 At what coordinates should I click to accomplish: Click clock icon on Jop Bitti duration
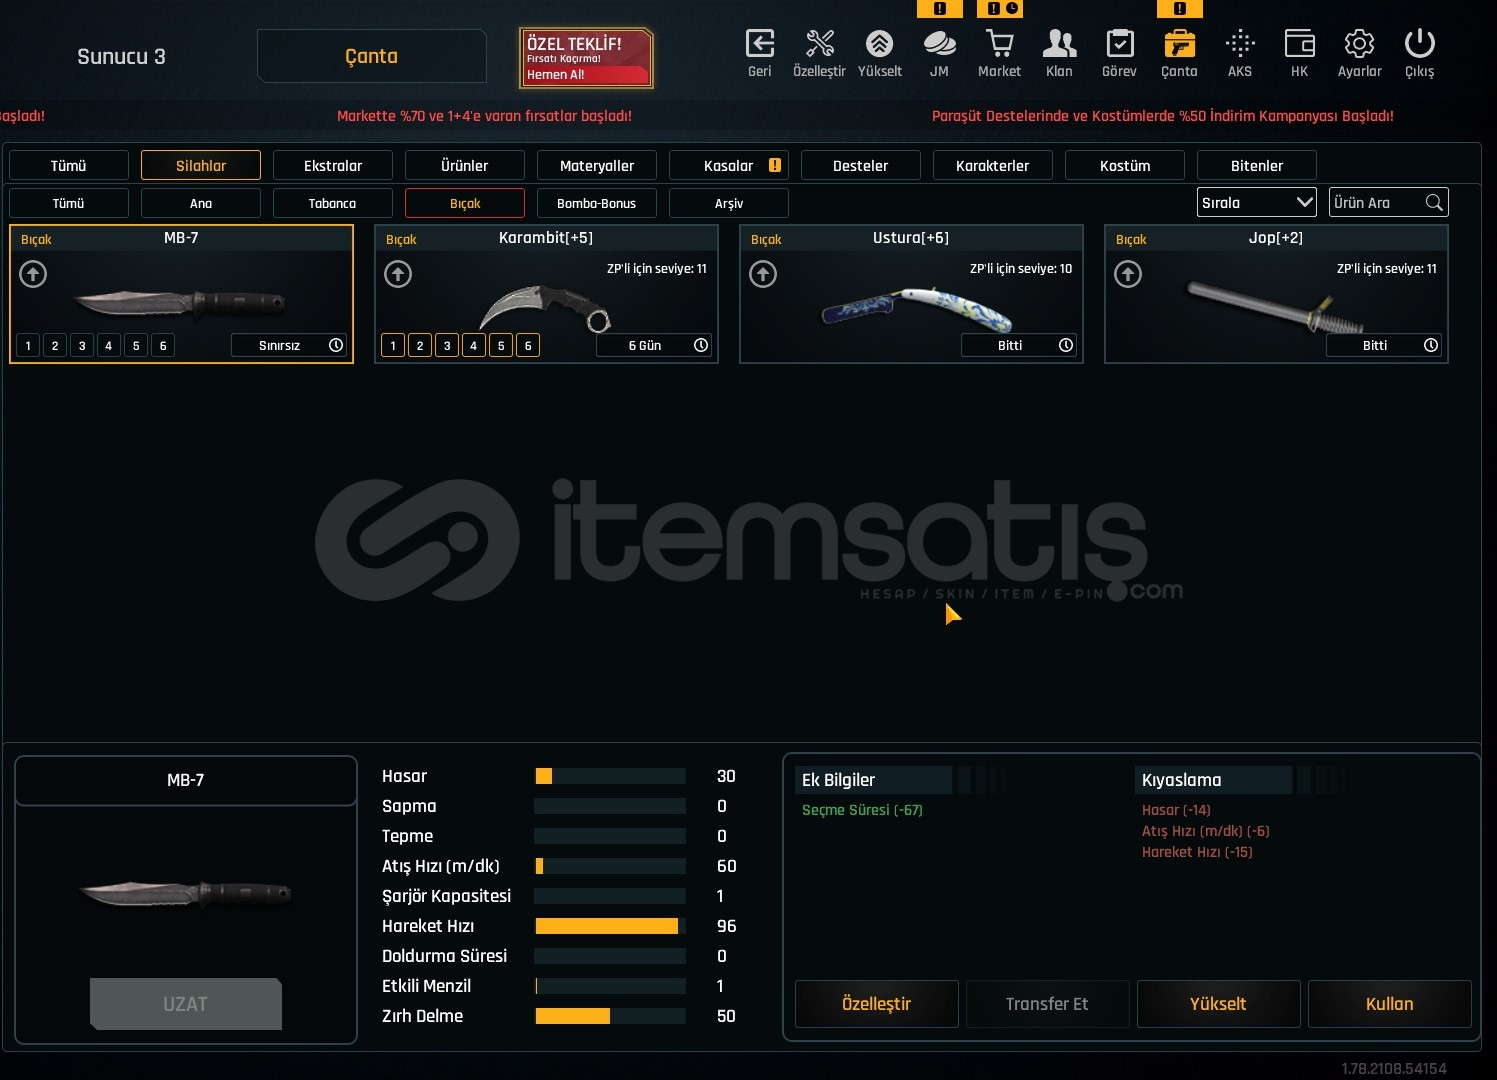[1431, 345]
